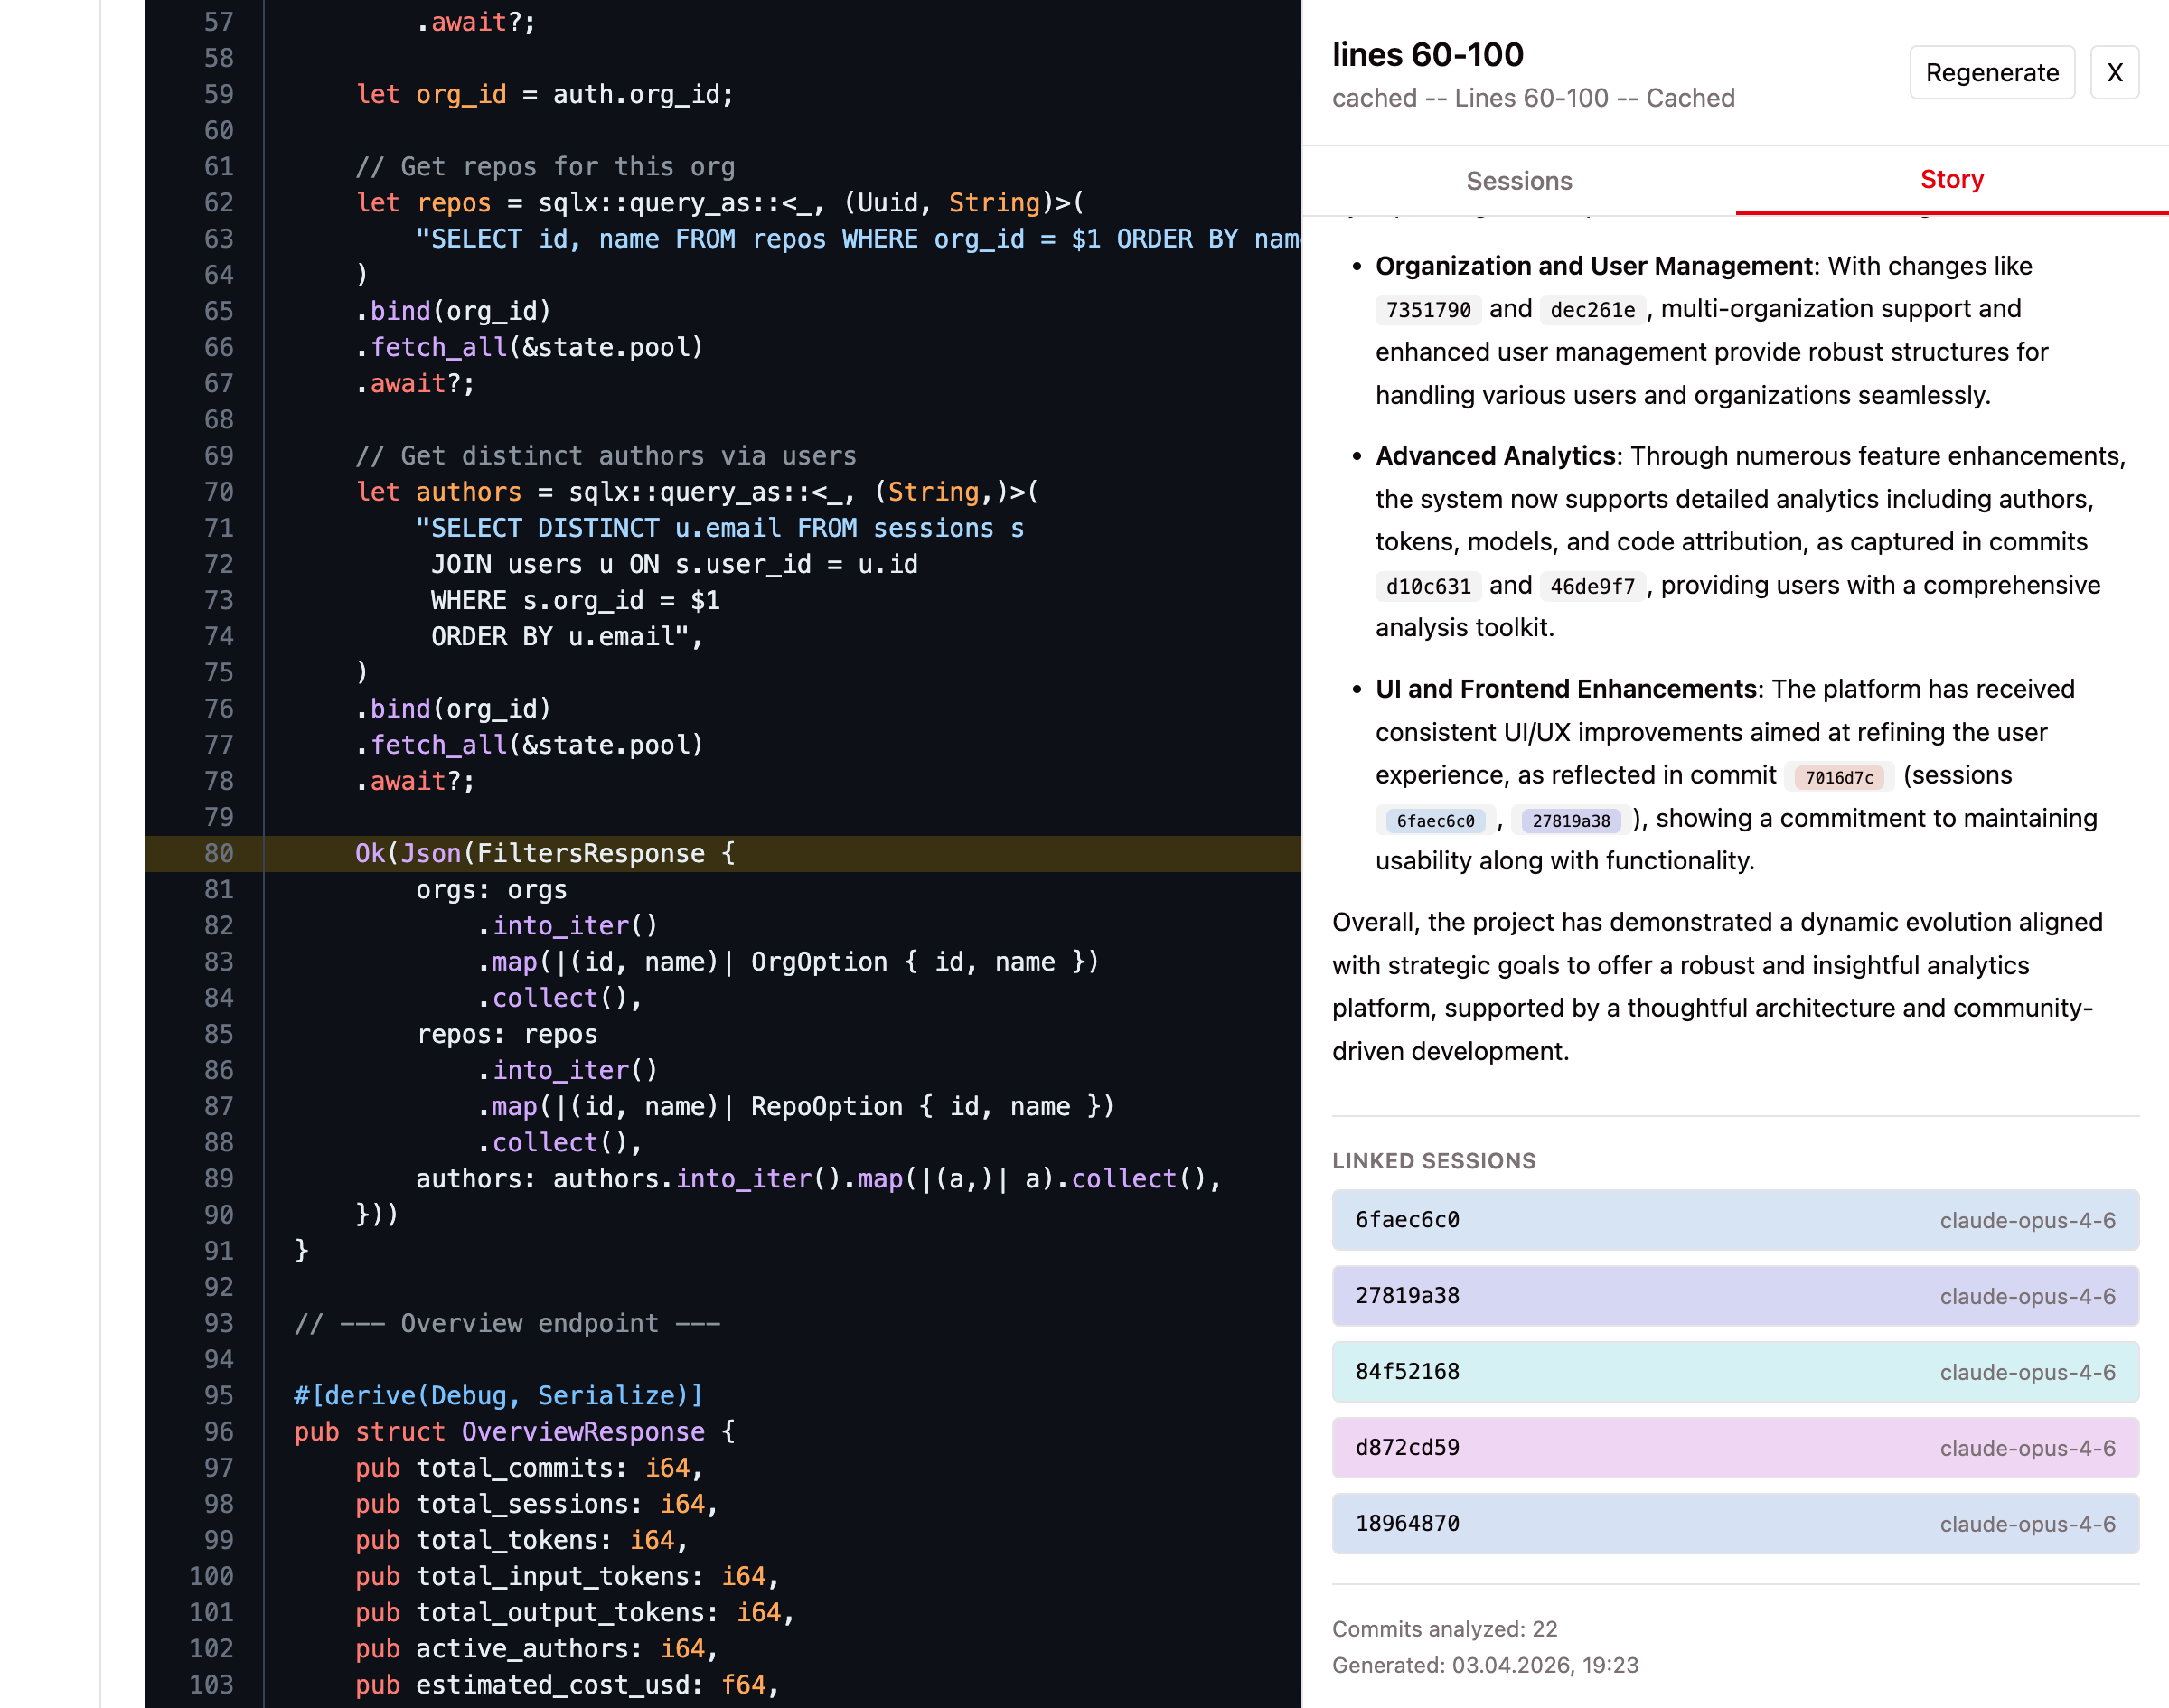Image resolution: width=2169 pixels, height=1708 pixels.
Task: Open linked session 84f52168
Action: click(x=1734, y=1372)
